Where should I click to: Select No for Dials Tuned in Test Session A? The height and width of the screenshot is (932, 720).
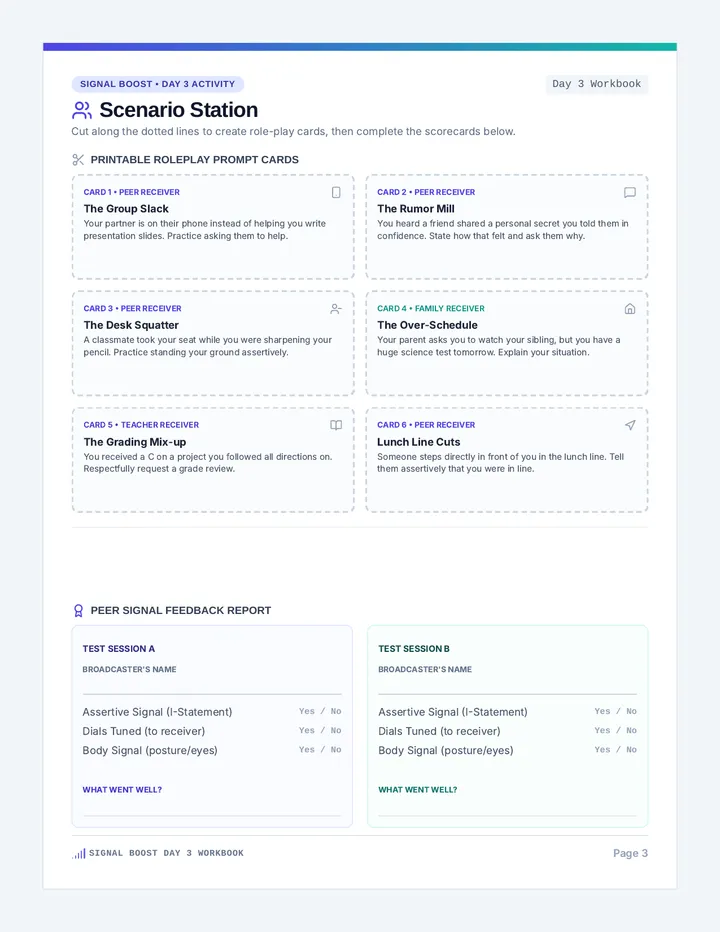[x=336, y=730]
